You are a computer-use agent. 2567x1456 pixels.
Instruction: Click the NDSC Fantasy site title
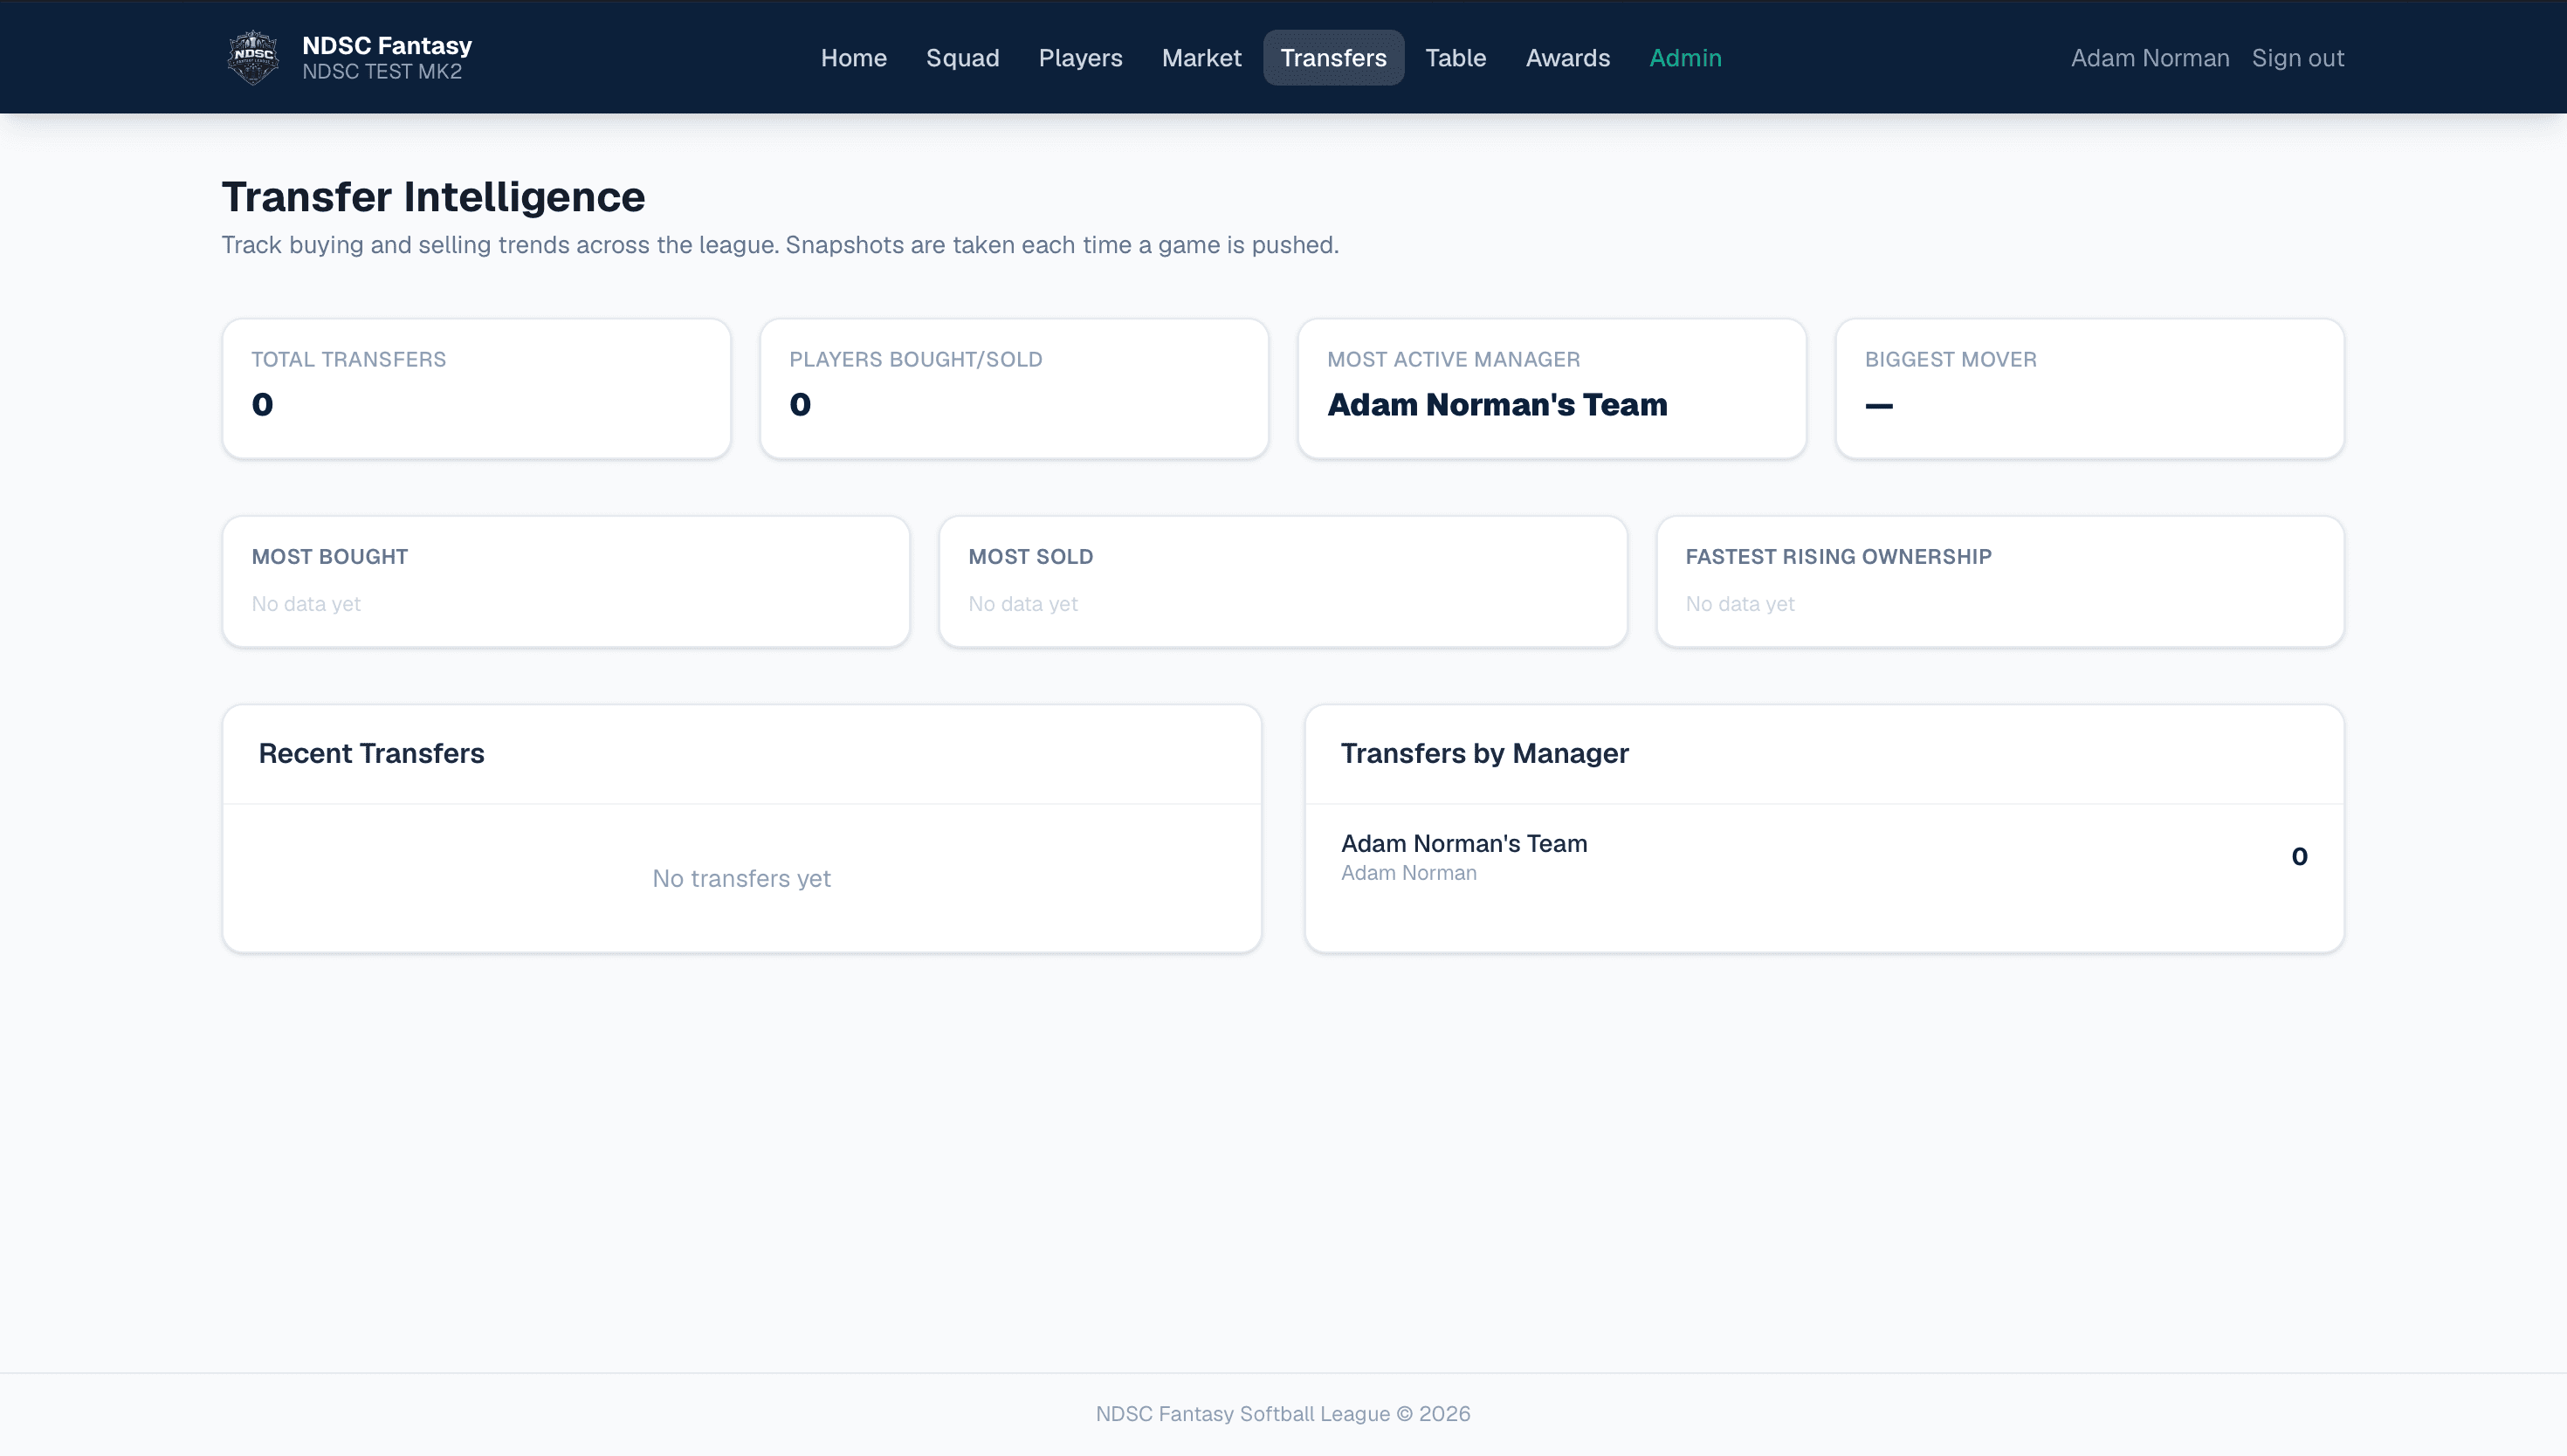[387, 45]
